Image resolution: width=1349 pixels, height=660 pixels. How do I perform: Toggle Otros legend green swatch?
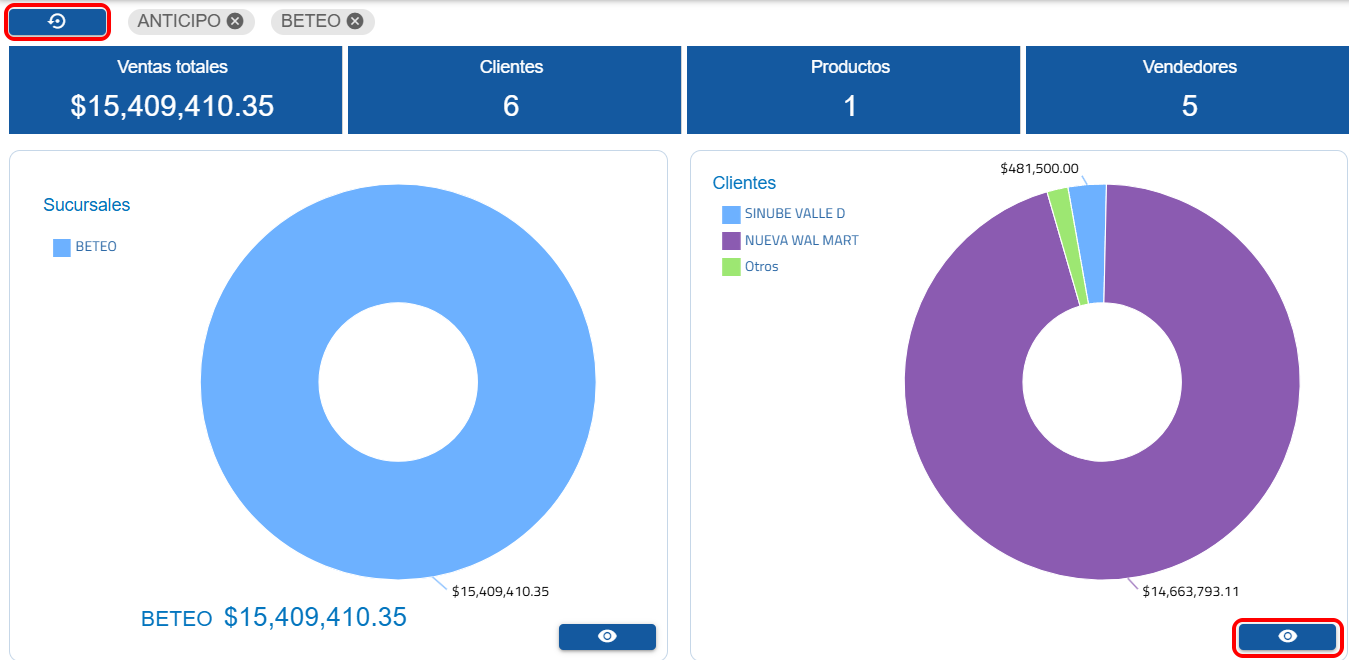point(731,267)
